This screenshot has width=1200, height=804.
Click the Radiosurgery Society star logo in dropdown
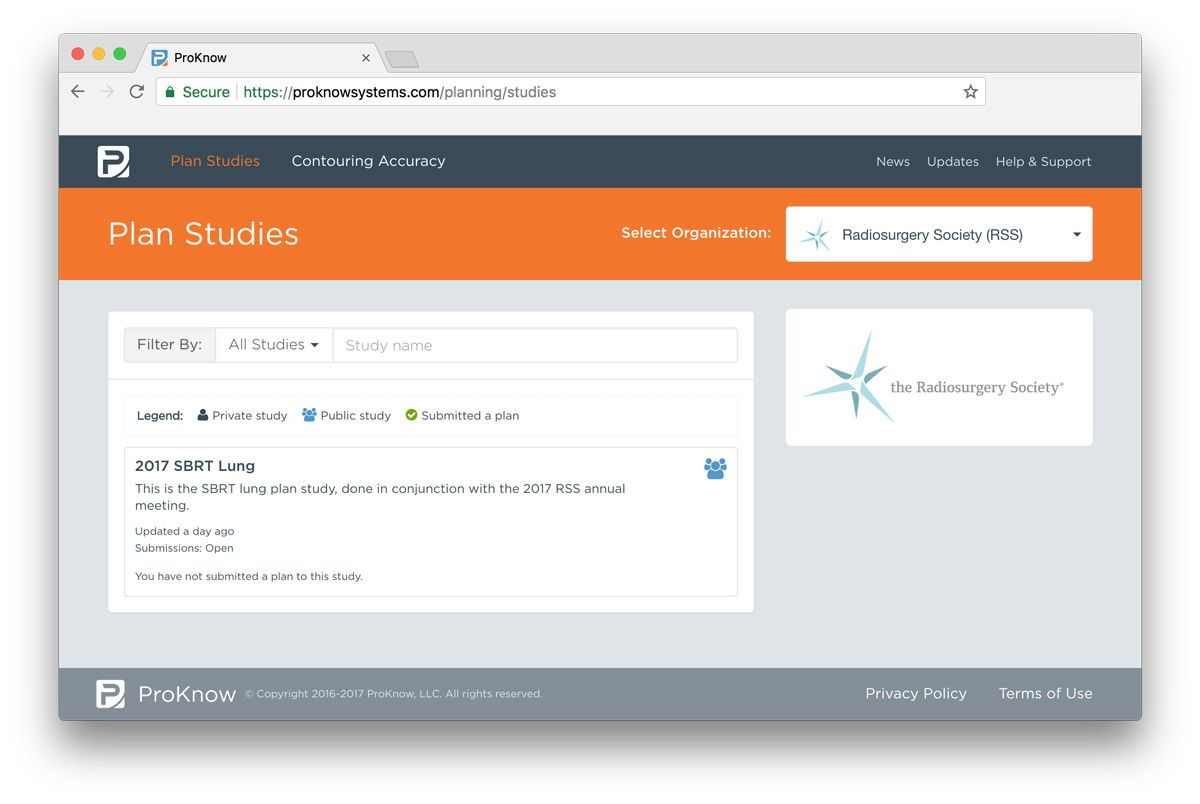coord(815,236)
